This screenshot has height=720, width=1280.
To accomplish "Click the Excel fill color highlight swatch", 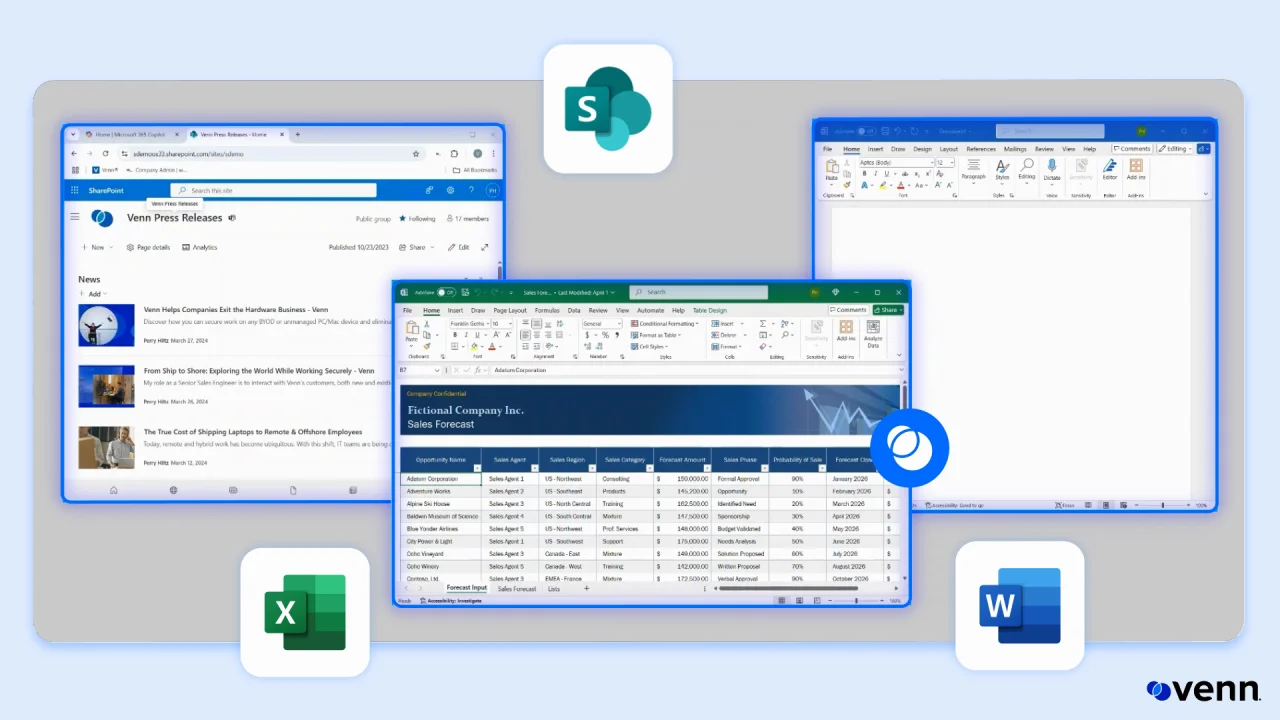I will (474, 347).
